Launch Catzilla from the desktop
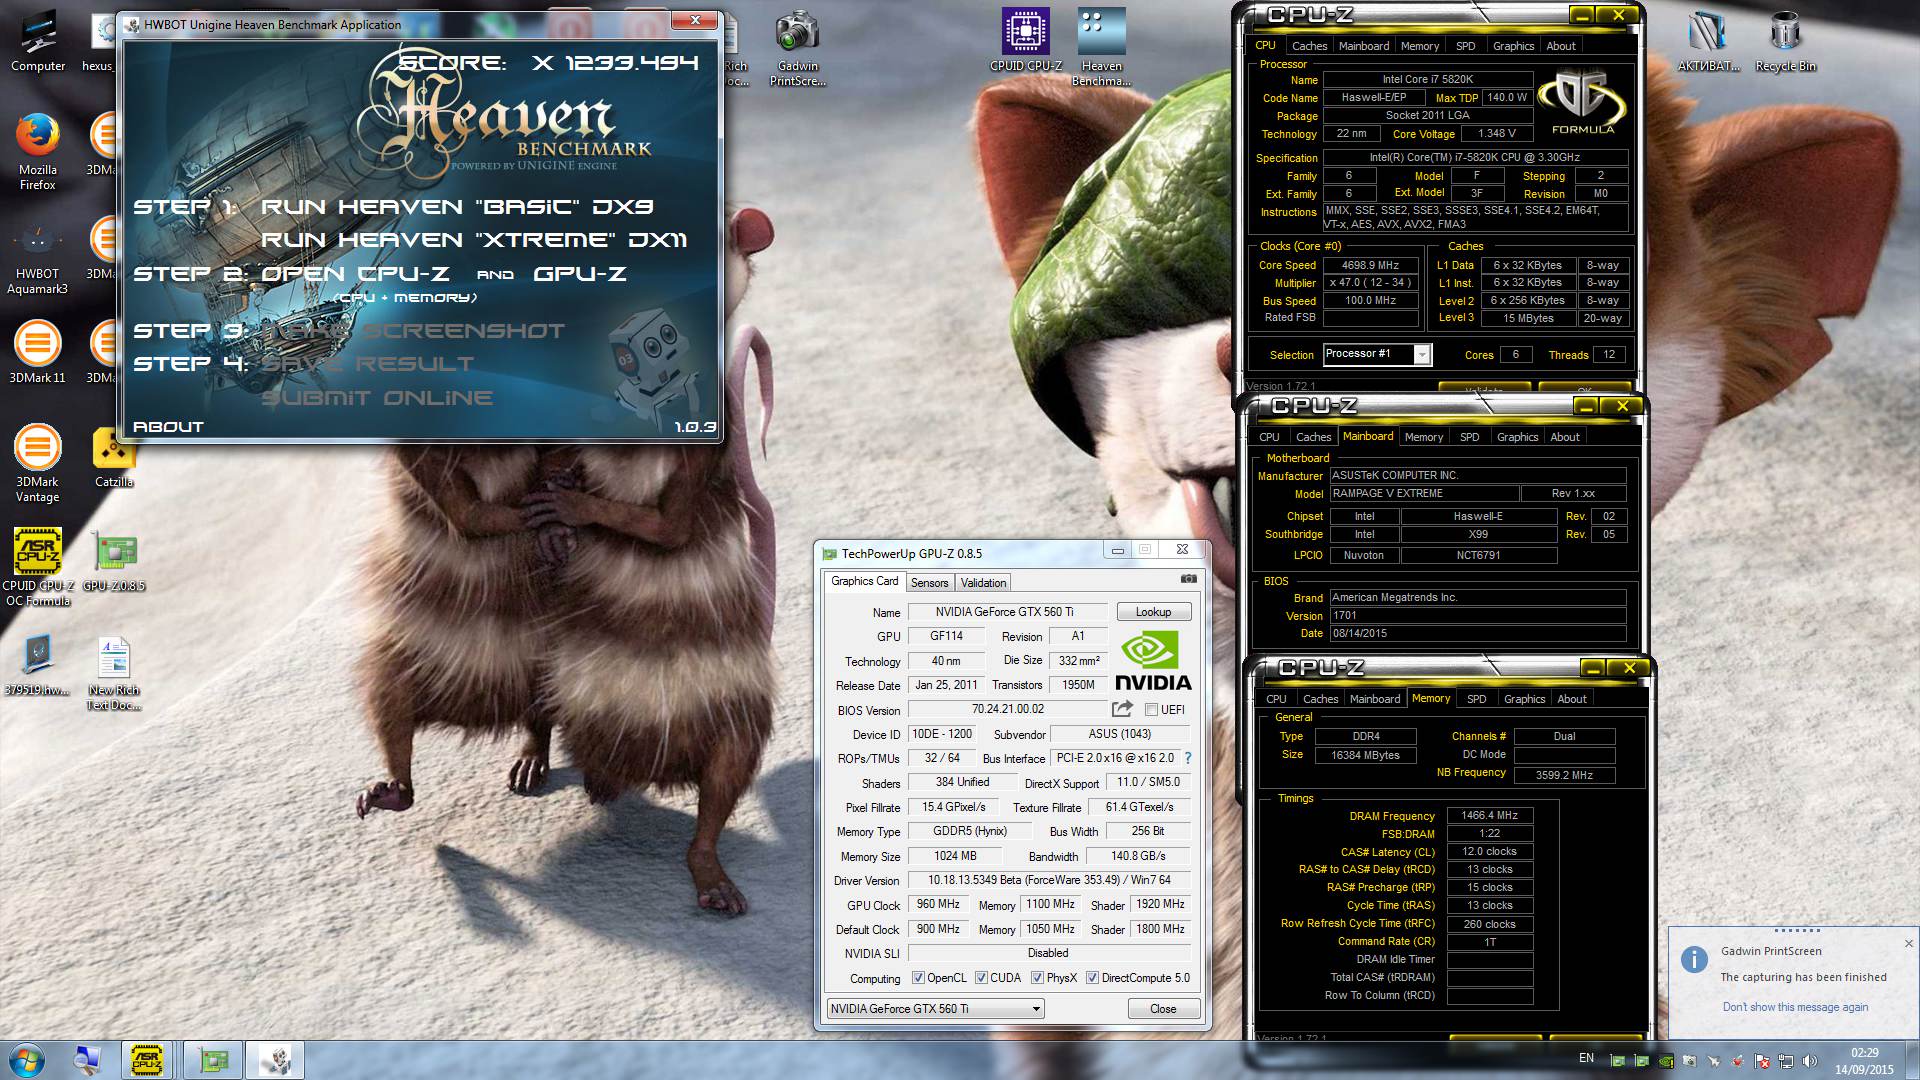The width and height of the screenshot is (1920, 1080). coord(114,457)
